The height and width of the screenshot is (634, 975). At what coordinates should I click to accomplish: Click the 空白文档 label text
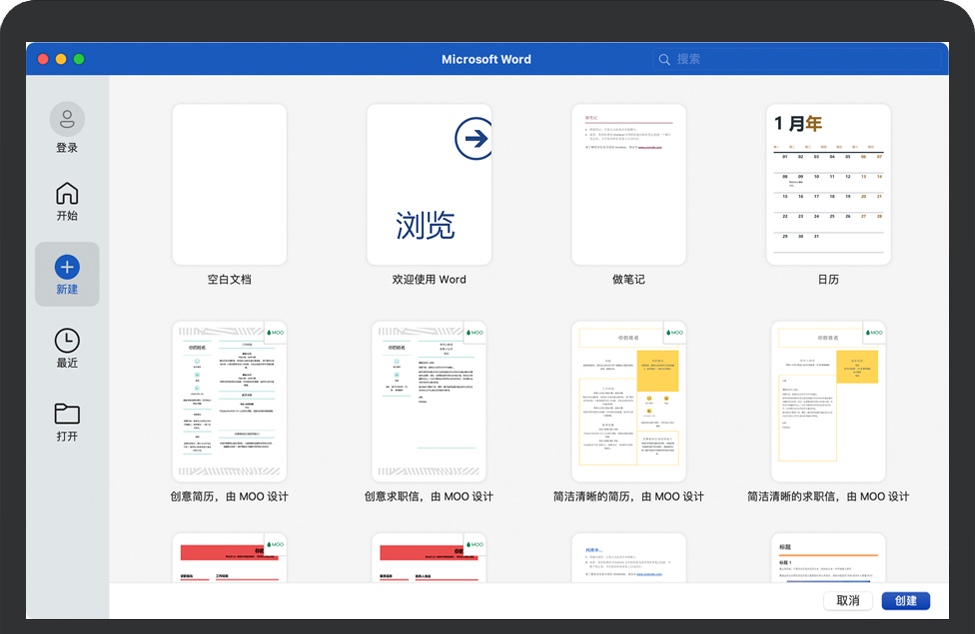click(229, 280)
